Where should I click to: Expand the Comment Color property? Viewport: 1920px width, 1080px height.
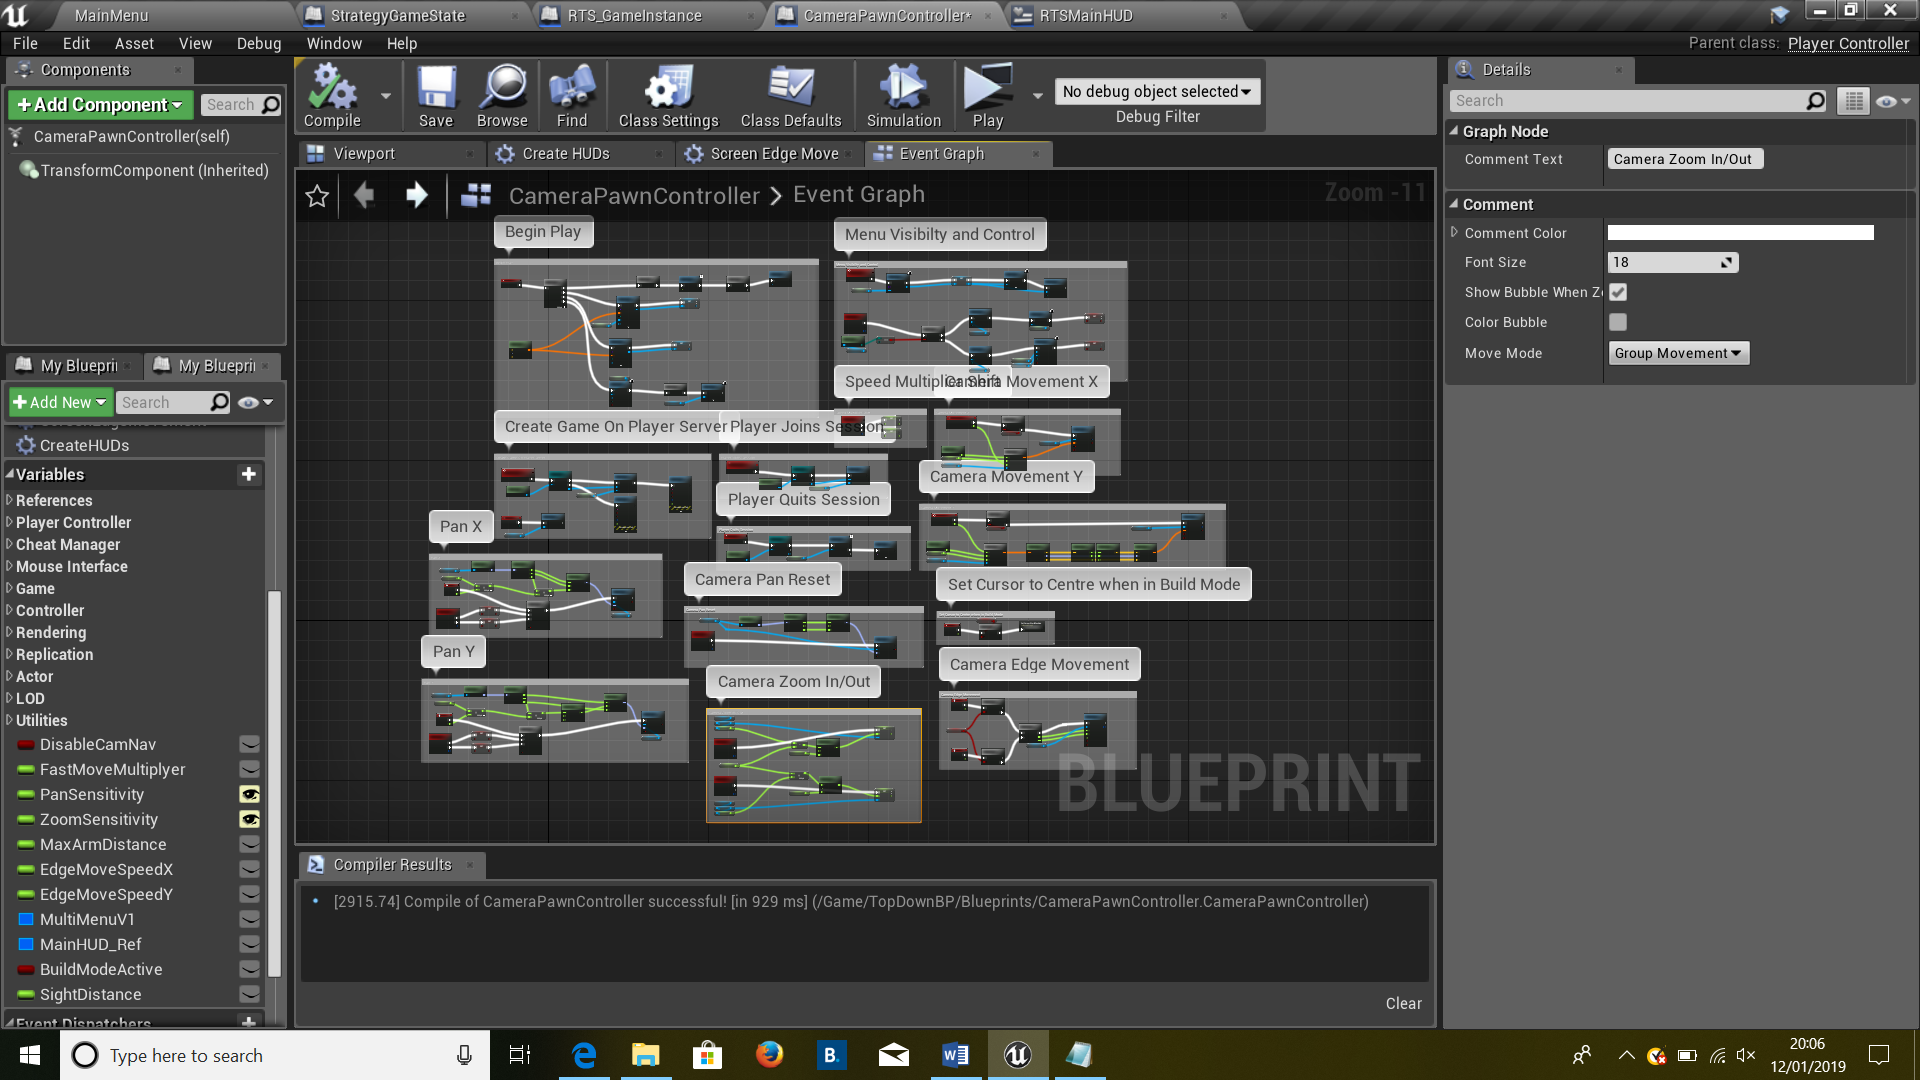[x=1454, y=232]
